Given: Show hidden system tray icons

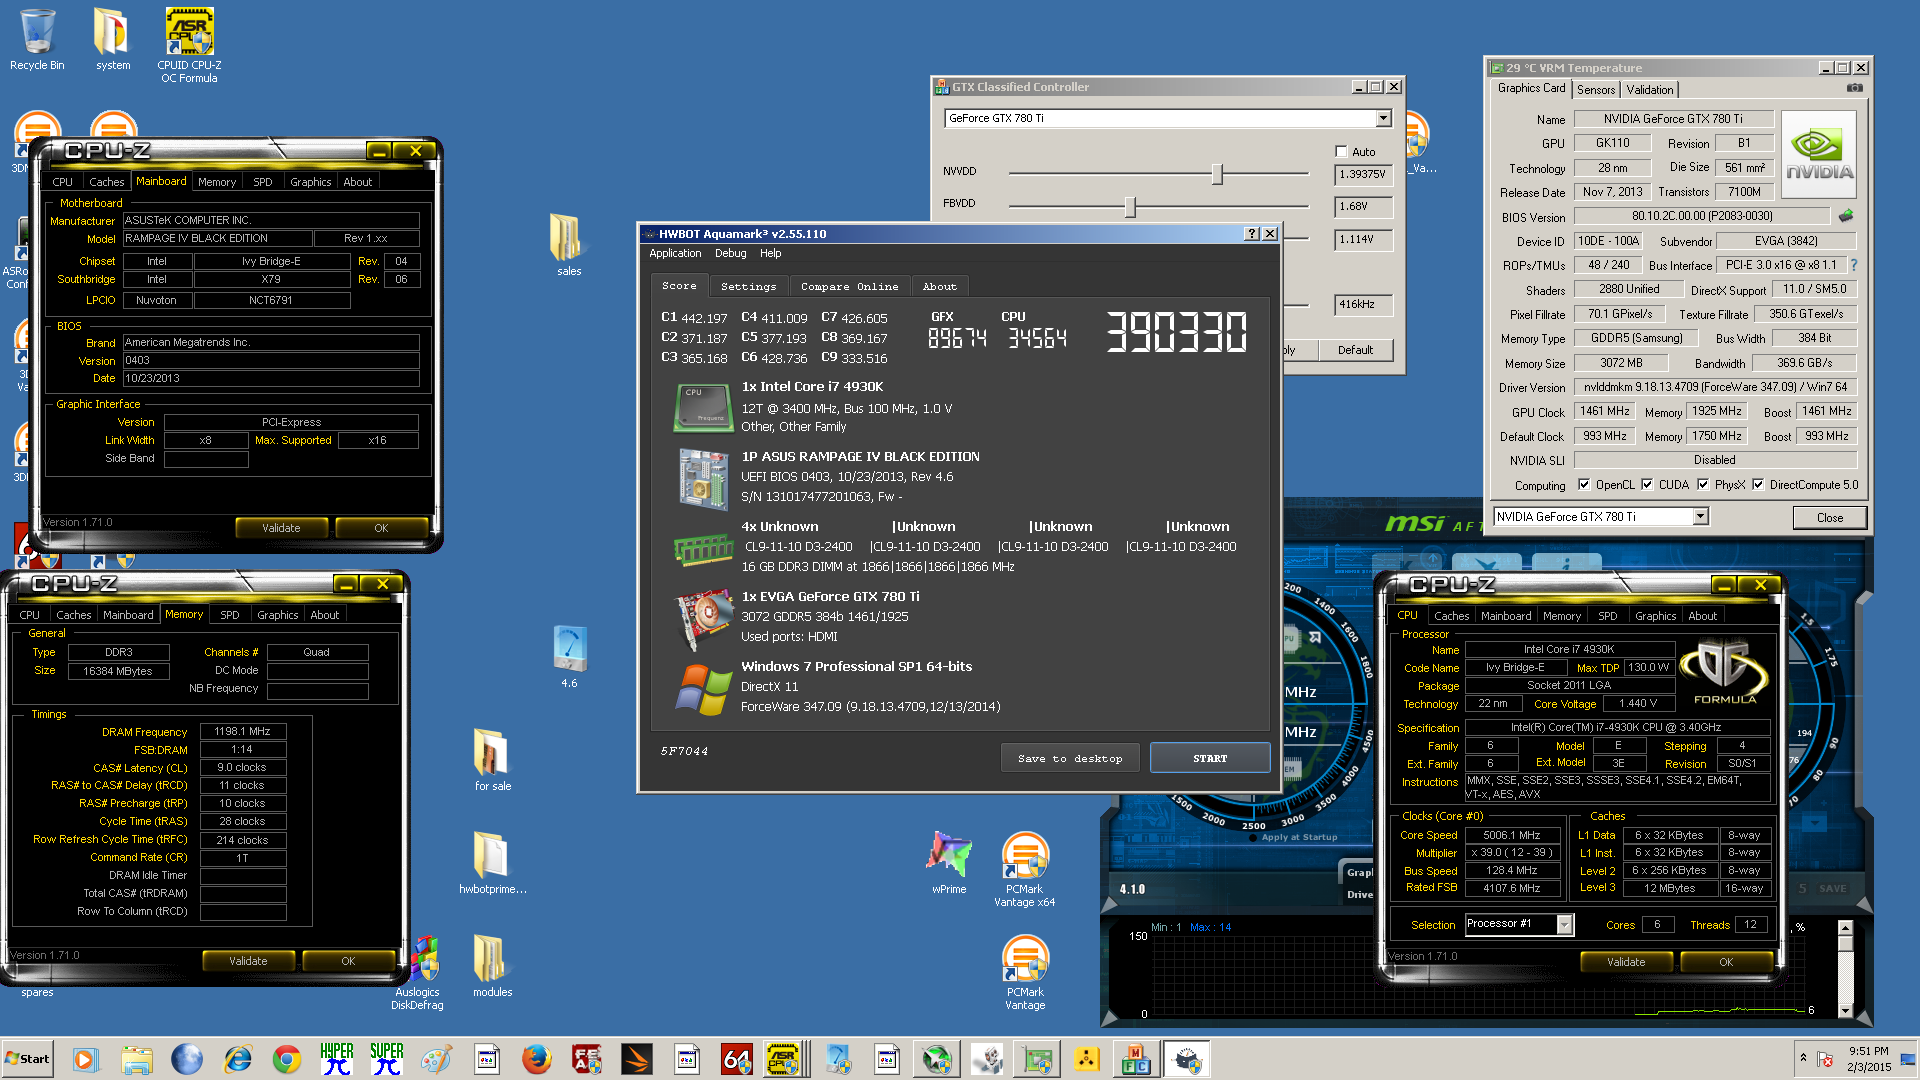Looking at the screenshot, I should [x=1803, y=1058].
